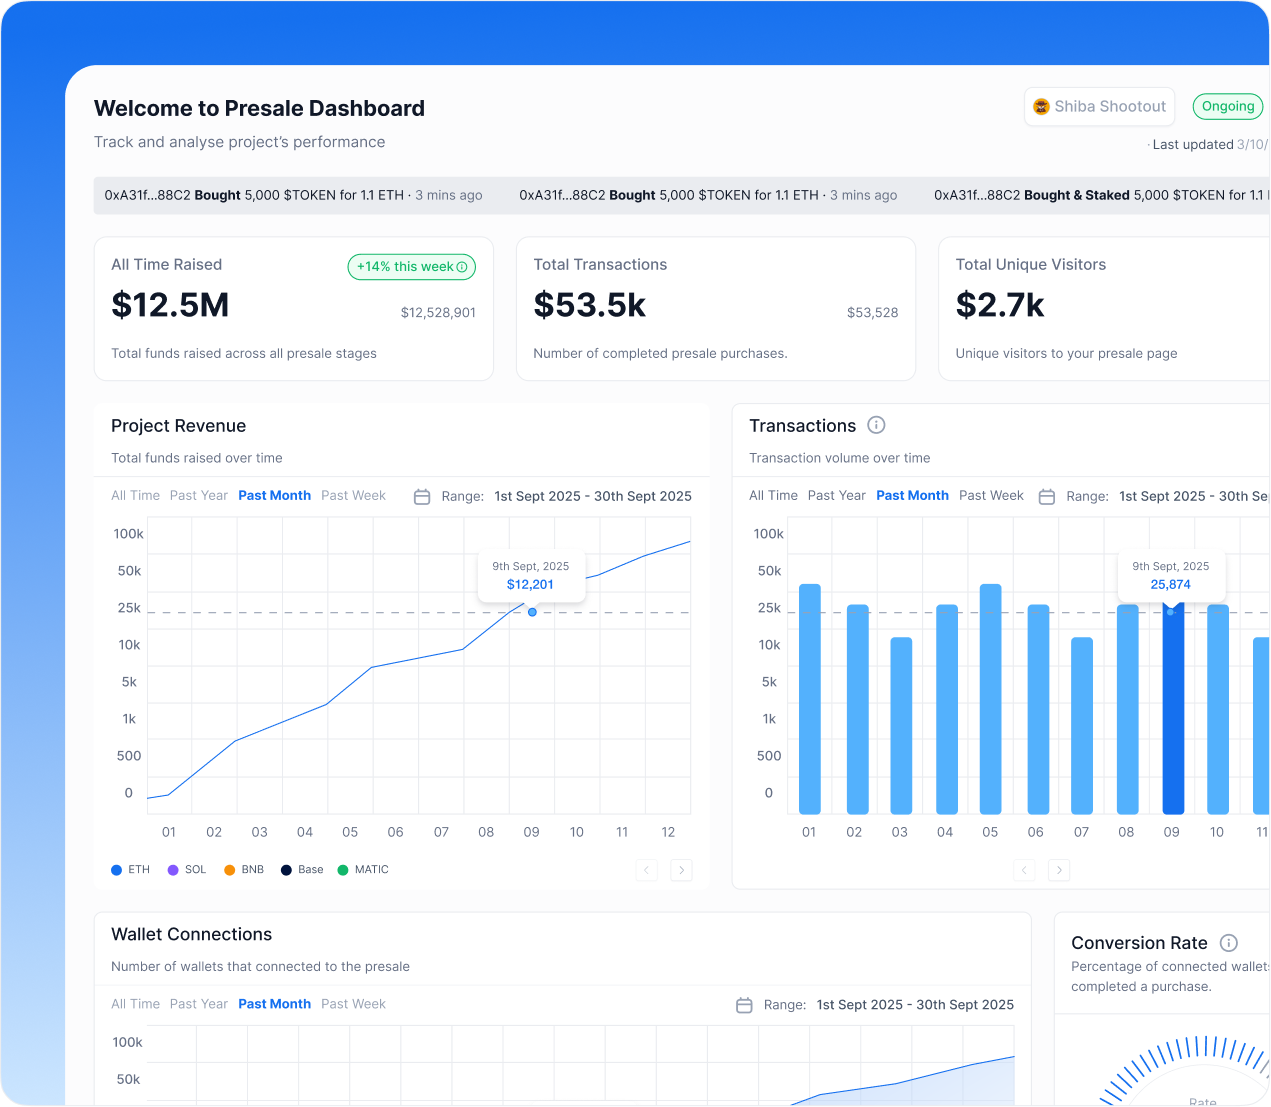Click the Ongoing status badge
This screenshot has height=1107, width=1271.
(x=1228, y=107)
